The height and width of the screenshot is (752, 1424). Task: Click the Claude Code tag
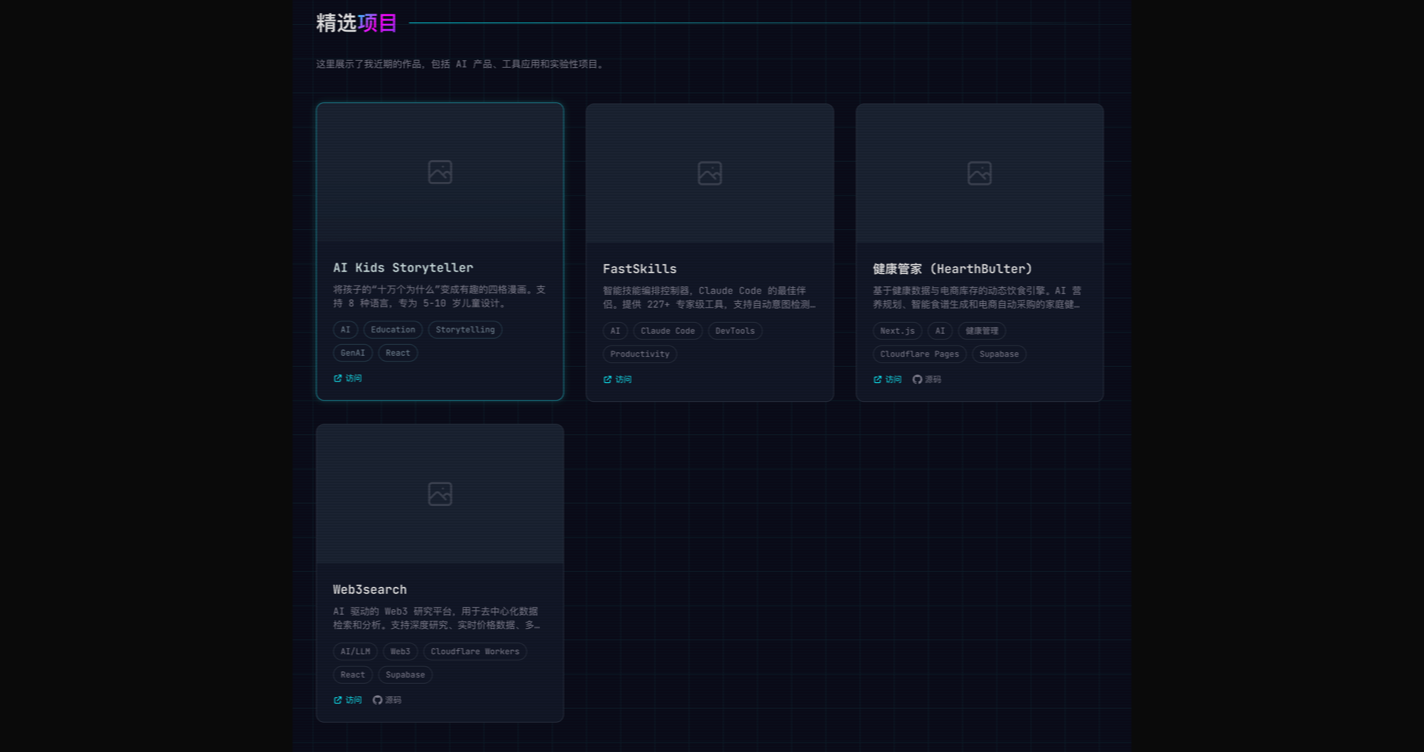tap(667, 331)
